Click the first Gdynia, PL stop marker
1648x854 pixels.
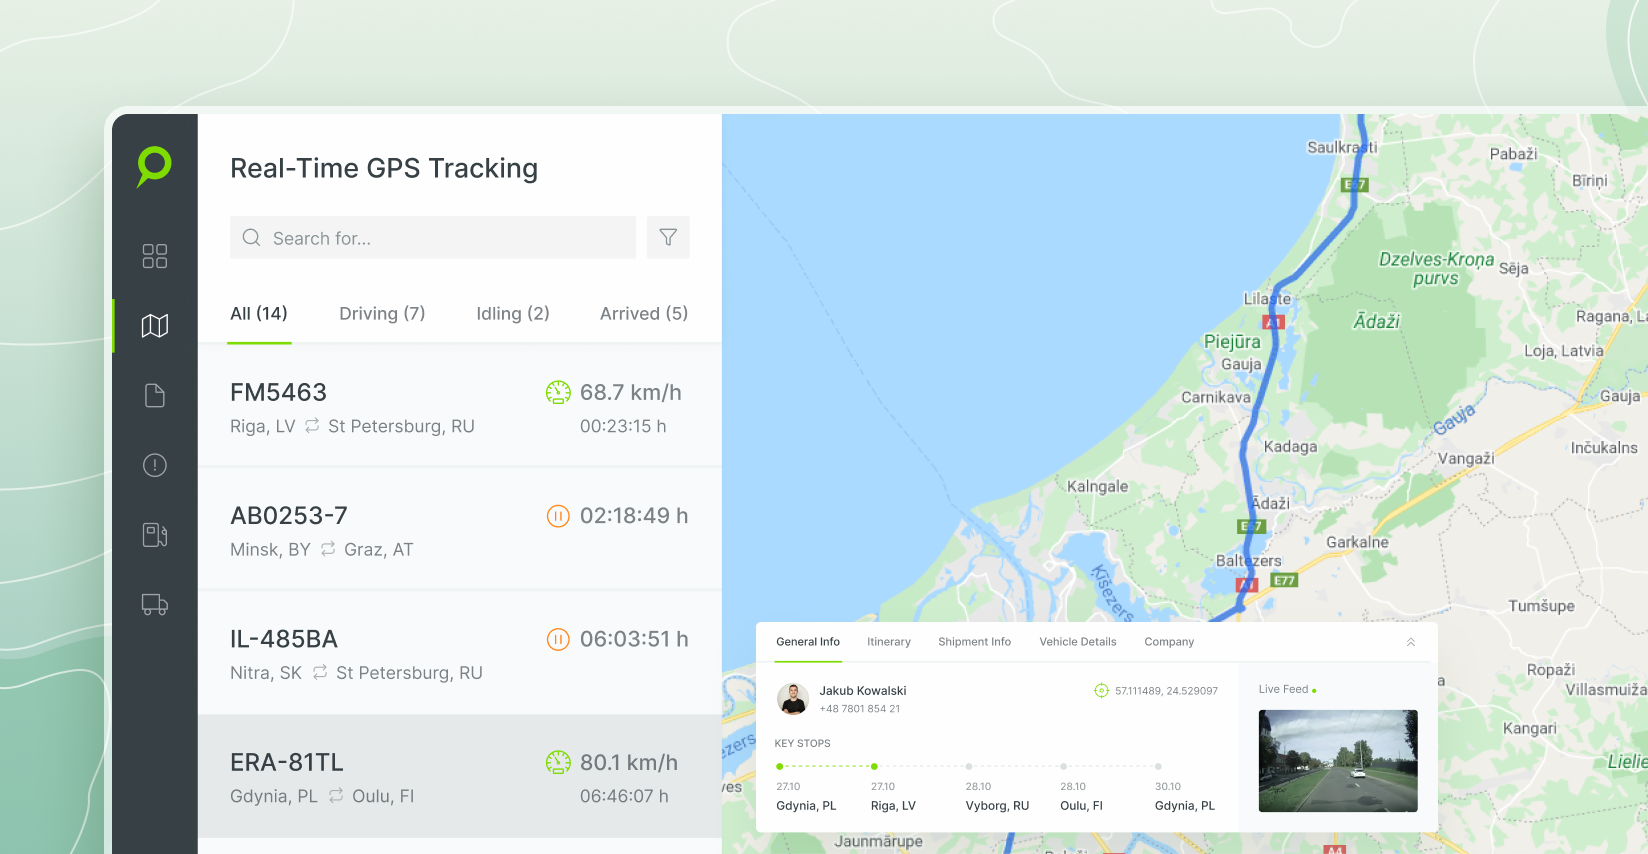(x=780, y=766)
